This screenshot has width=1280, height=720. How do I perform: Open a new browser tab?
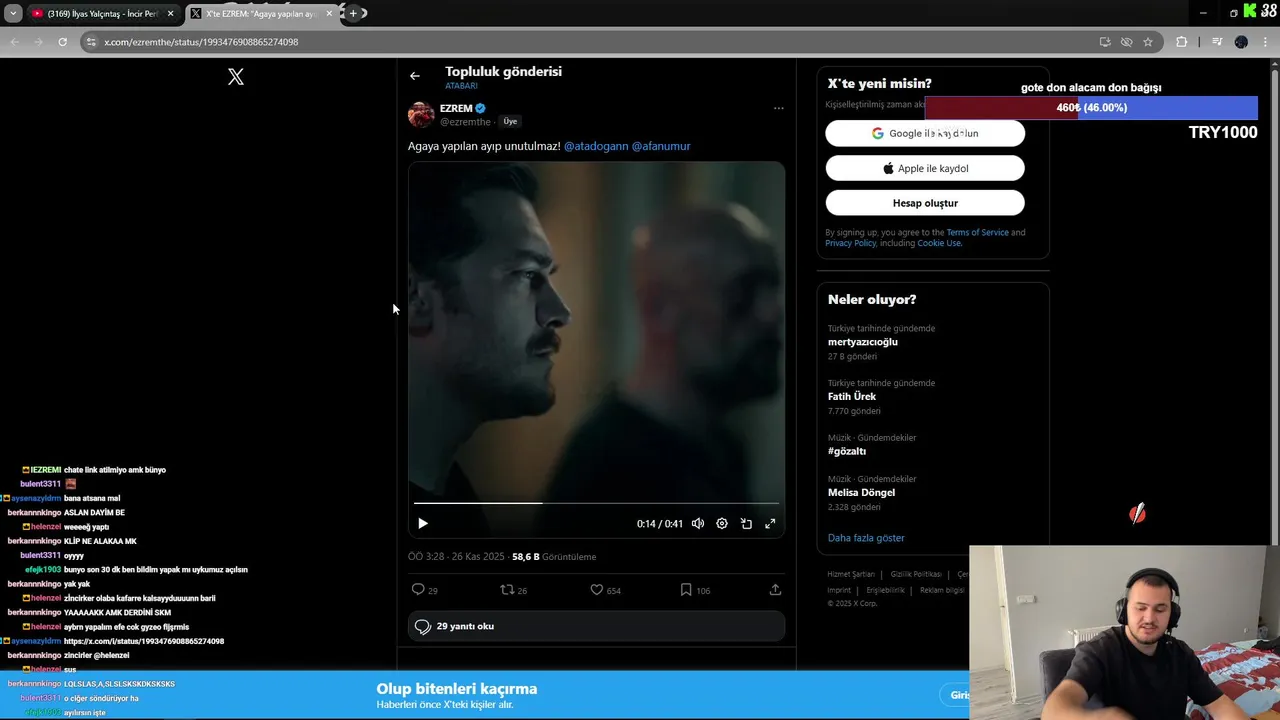click(x=353, y=14)
